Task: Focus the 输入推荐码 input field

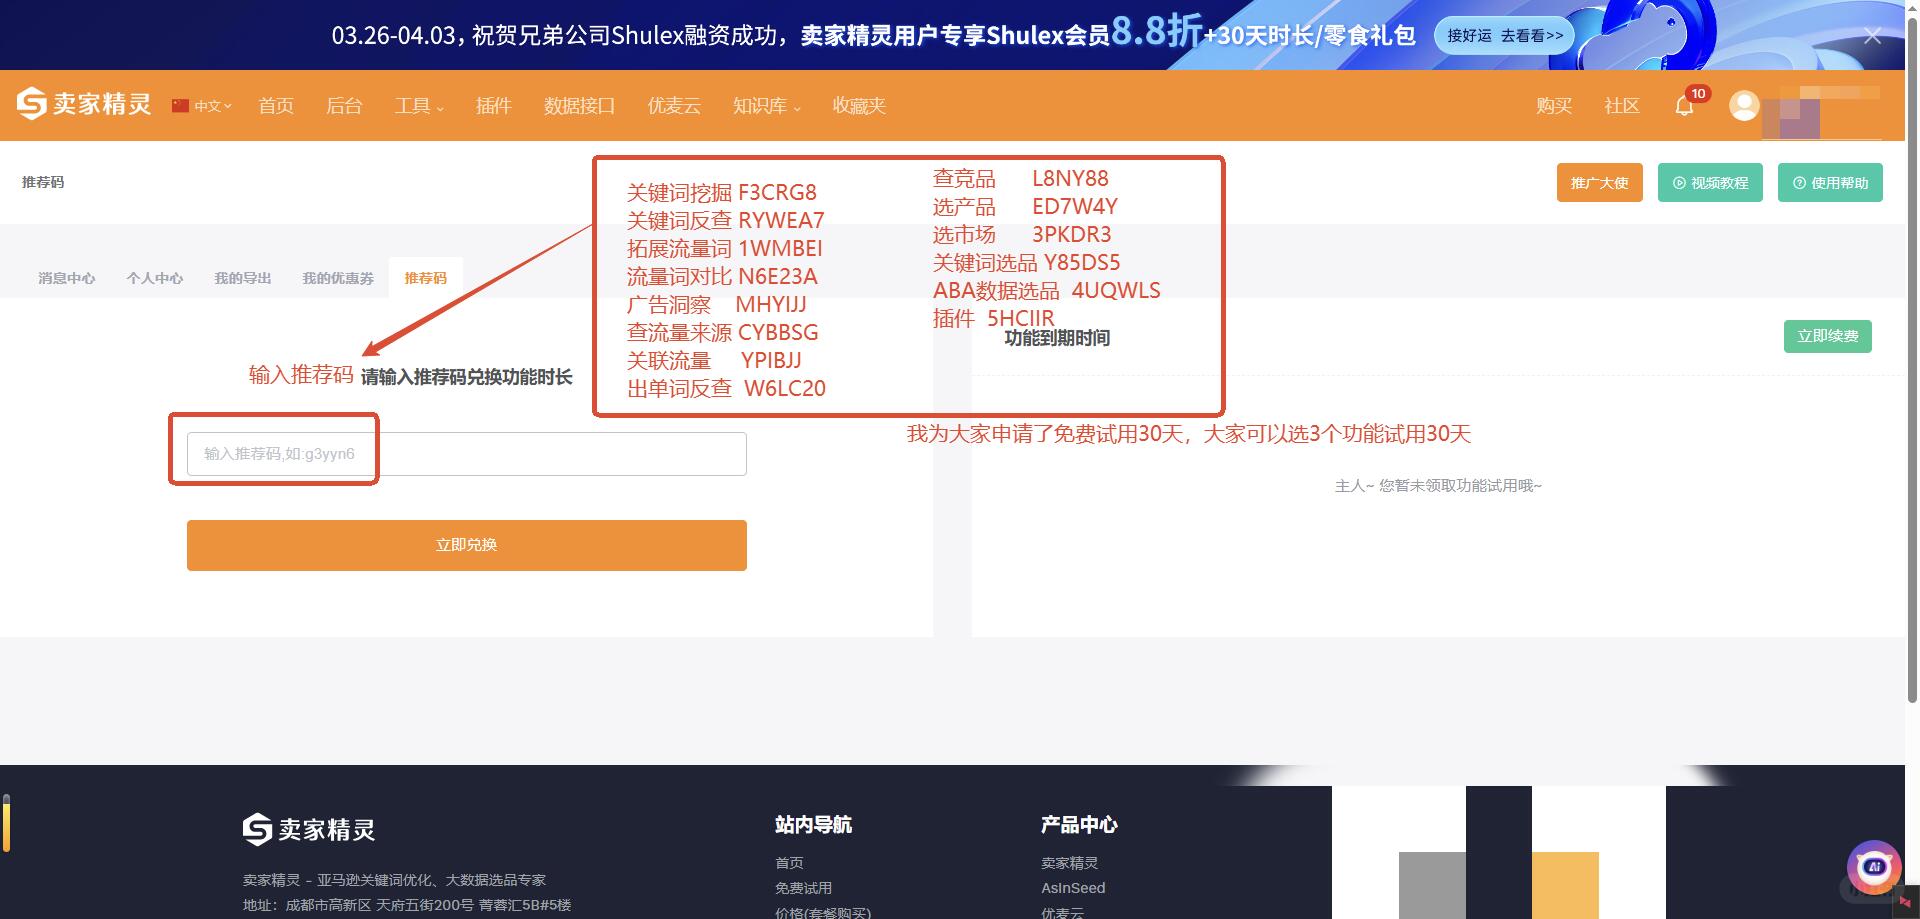Action: click(x=467, y=454)
